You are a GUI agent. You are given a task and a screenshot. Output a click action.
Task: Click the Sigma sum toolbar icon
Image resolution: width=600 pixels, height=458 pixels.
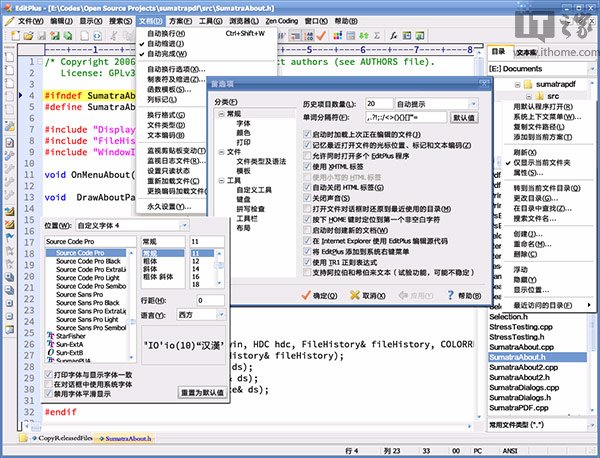(377, 36)
